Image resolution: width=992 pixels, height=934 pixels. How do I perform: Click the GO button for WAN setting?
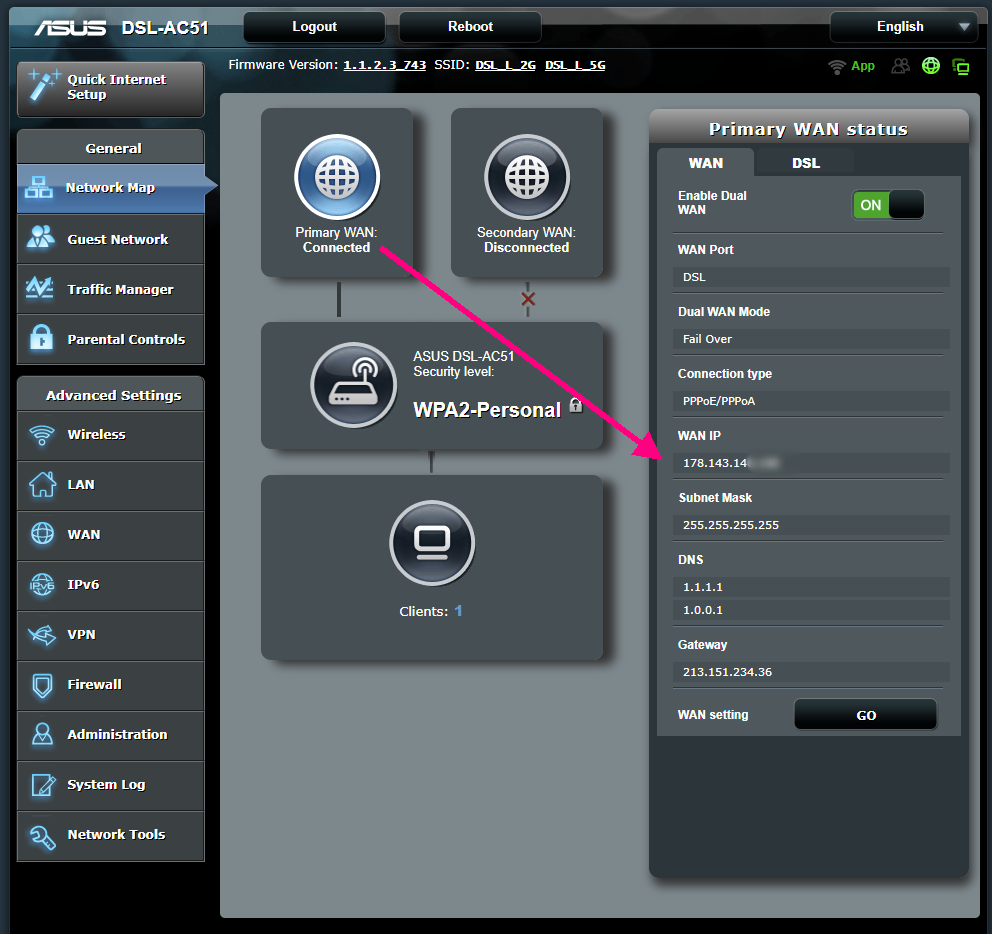click(865, 714)
